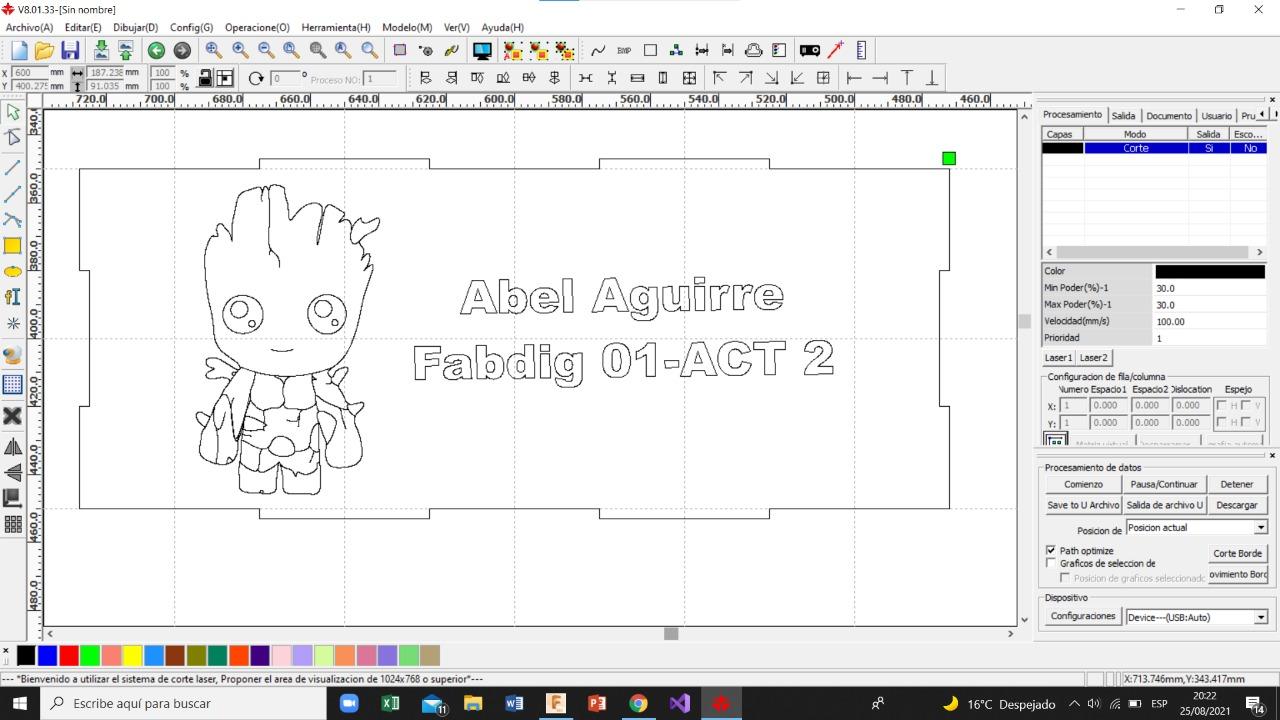Click the cloud-shaped icon in the toolbar
This screenshot has width=1280, height=720.
(x=754, y=50)
